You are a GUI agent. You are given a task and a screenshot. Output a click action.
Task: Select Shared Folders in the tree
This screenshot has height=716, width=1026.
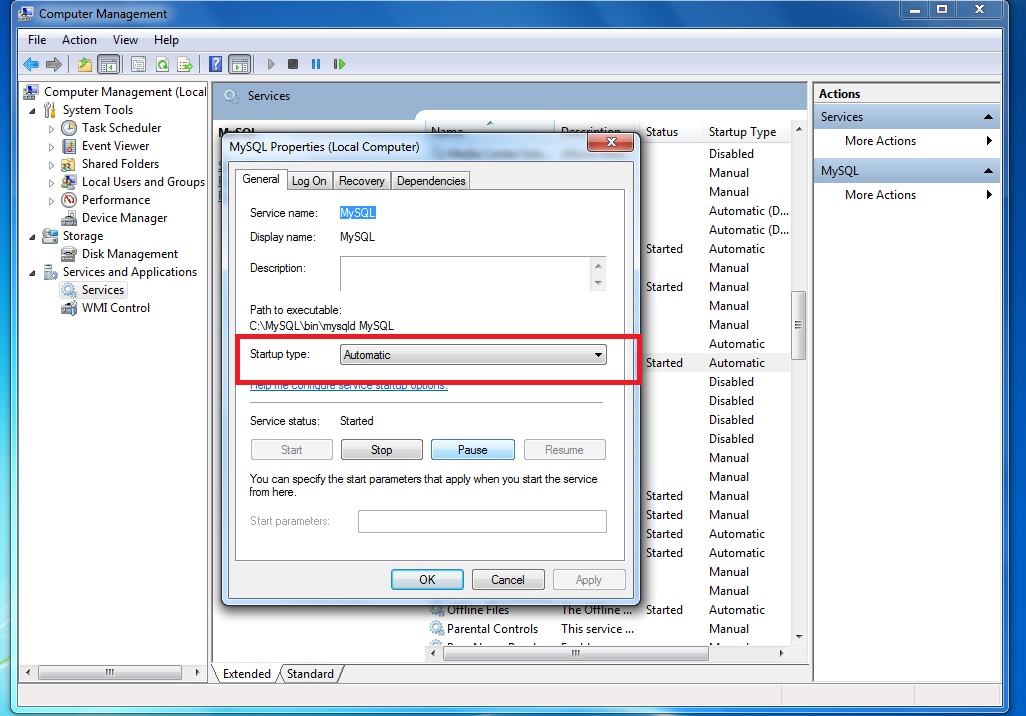click(x=120, y=164)
